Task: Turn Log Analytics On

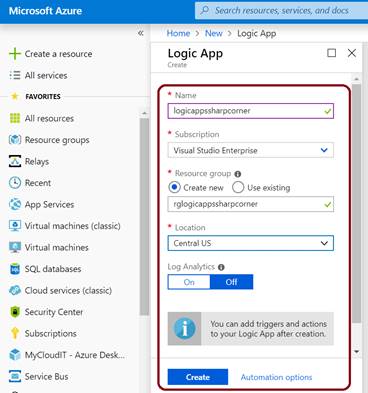Action: [189, 282]
